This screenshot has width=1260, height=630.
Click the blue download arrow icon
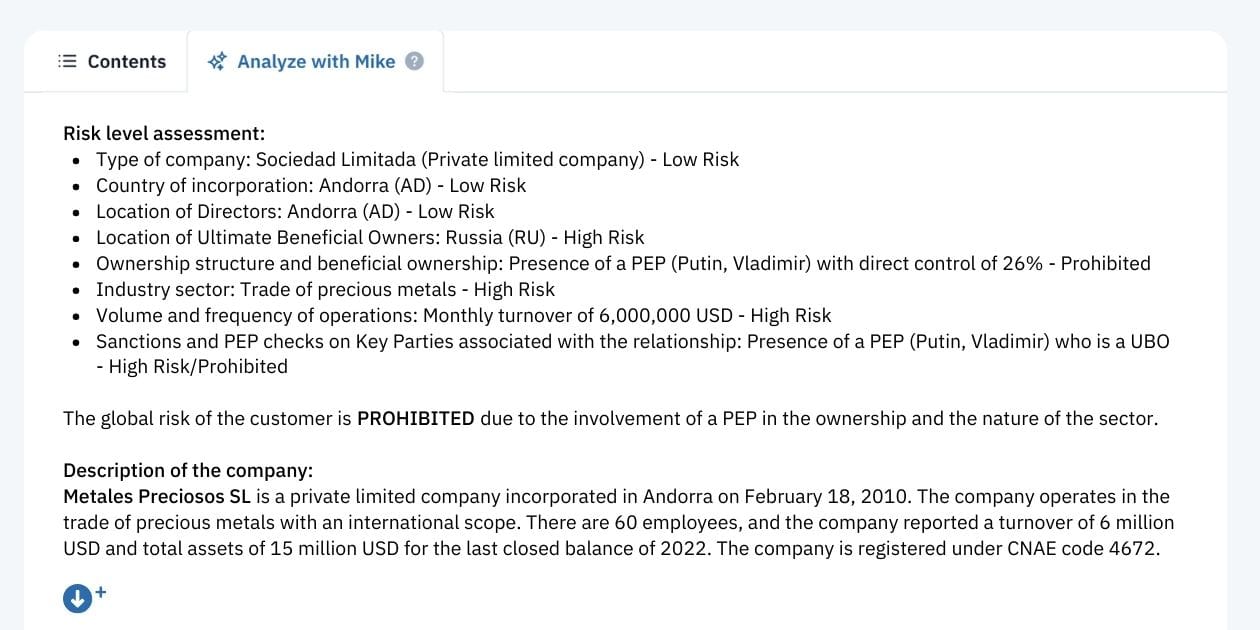pos(77,598)
